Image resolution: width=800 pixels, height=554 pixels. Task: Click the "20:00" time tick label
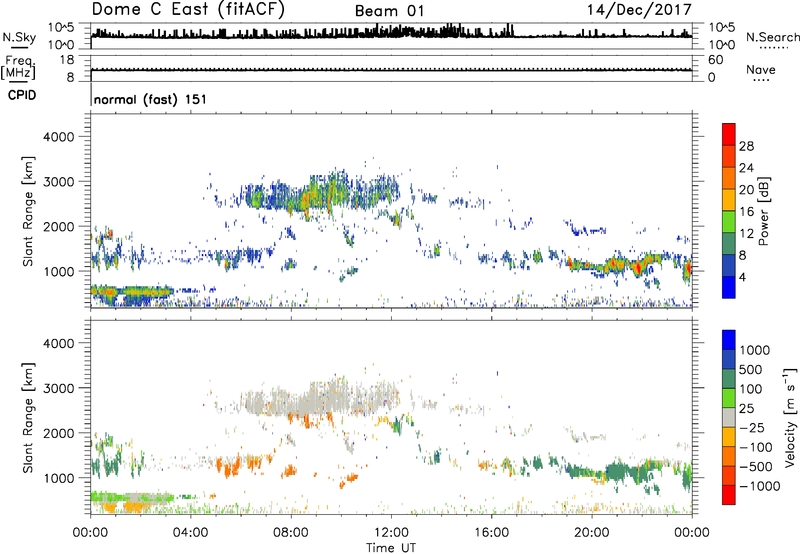coord(592,533)
